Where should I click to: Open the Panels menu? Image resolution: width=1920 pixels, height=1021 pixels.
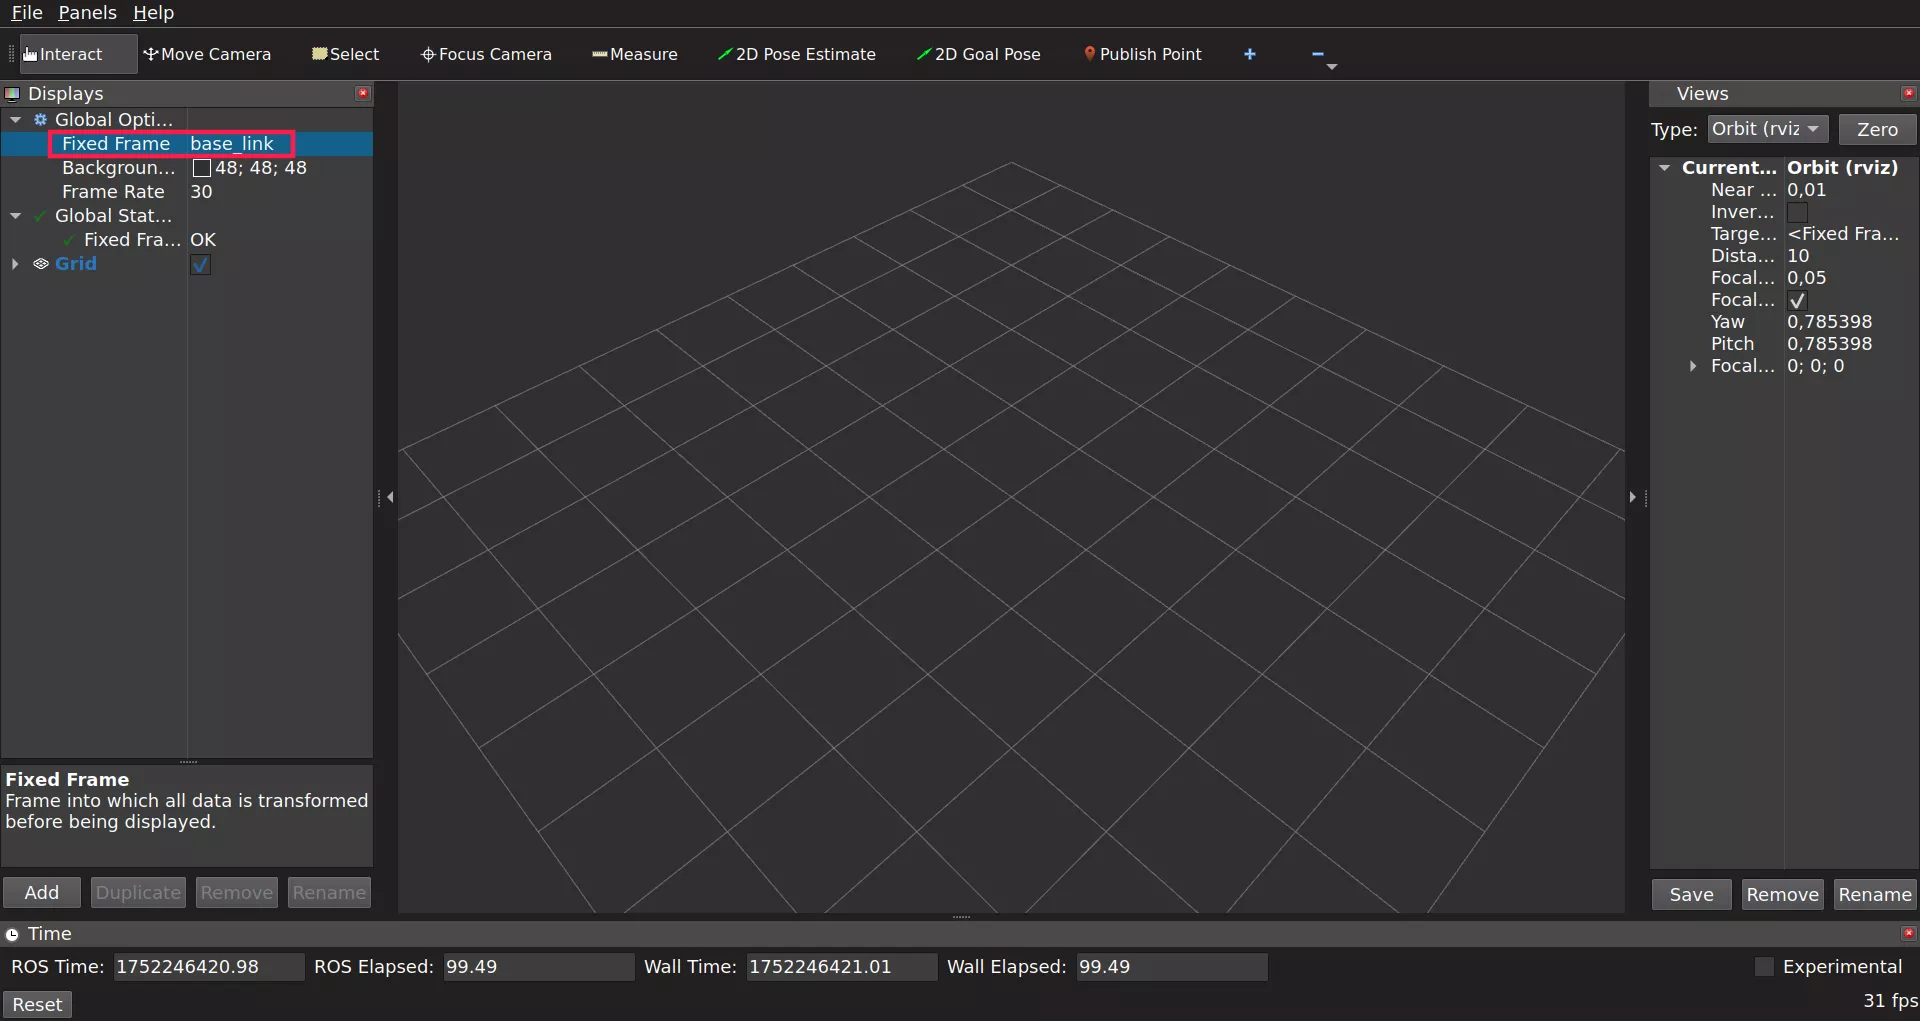pos(87,13)
